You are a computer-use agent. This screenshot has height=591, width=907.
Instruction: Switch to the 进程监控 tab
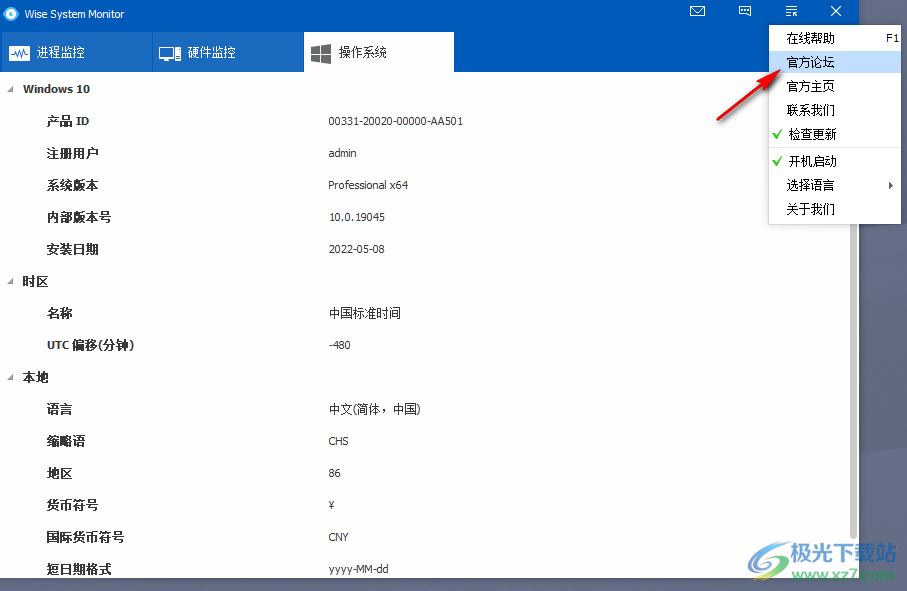76,52
